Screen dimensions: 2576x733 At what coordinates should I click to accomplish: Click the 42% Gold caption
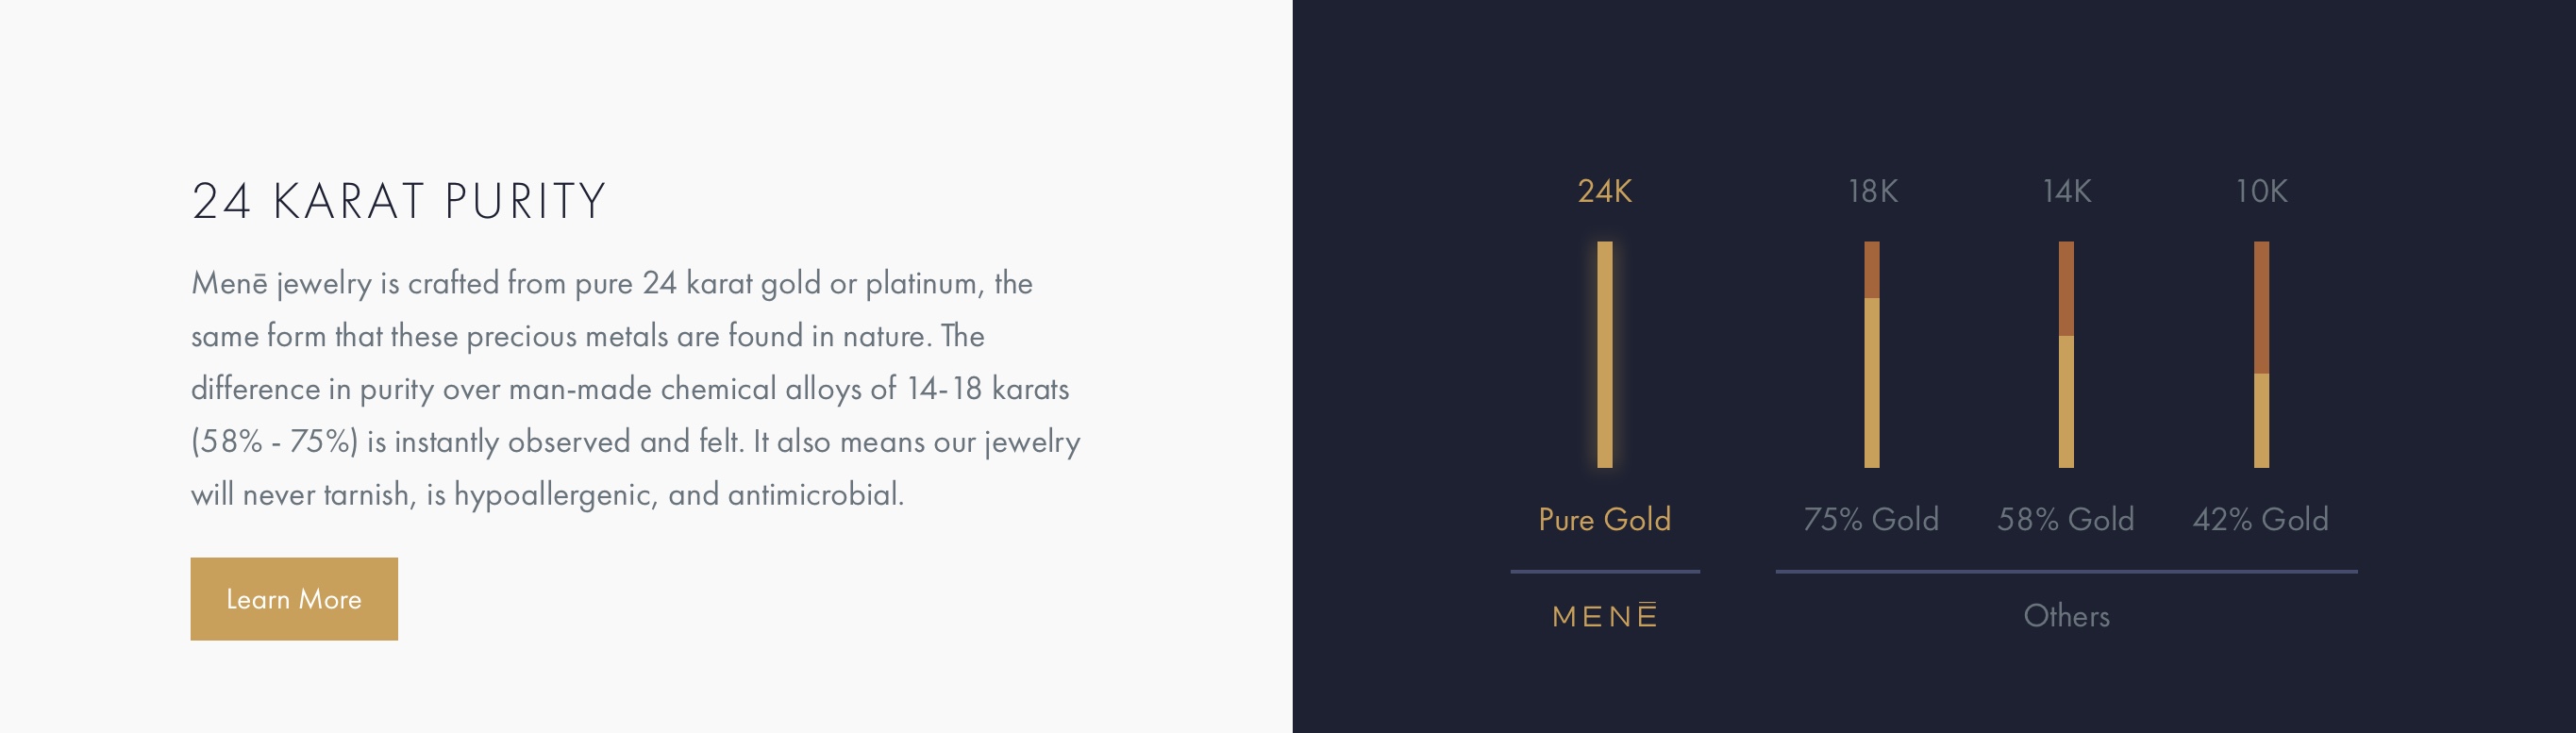(2260, 519)
